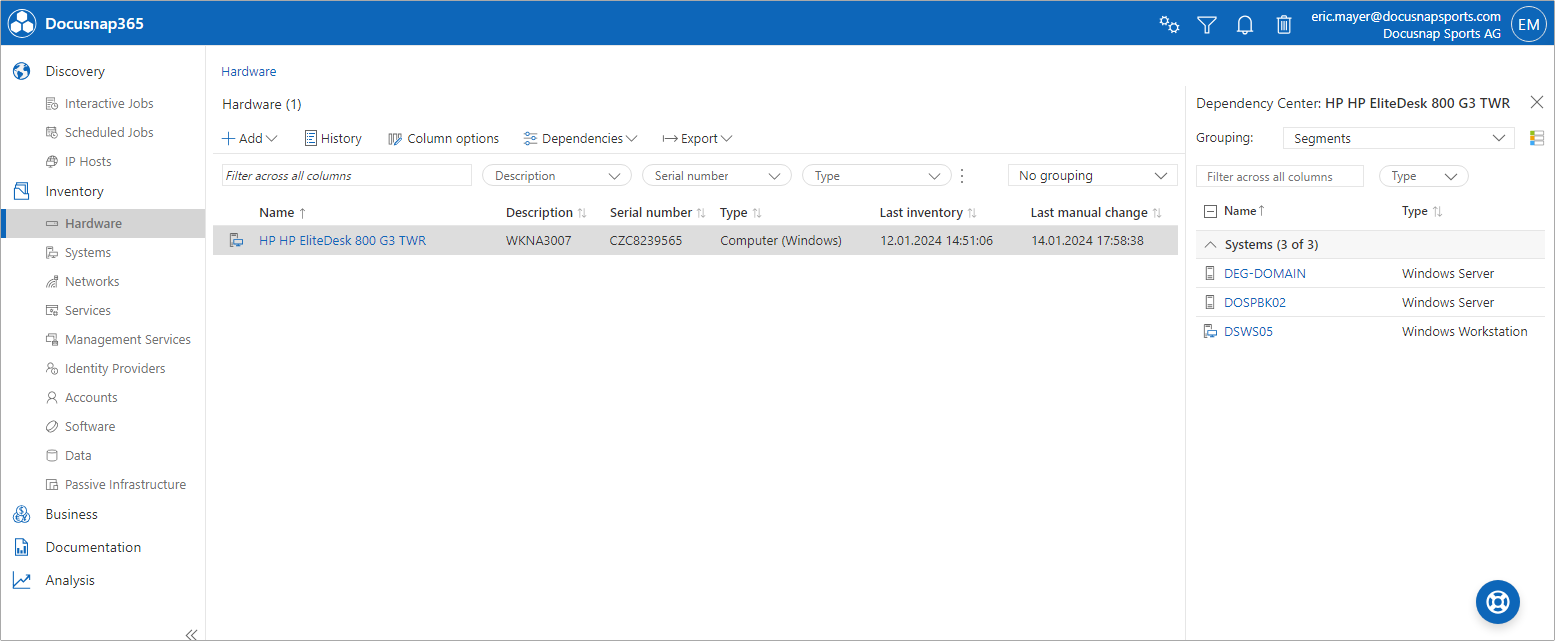Click the filter funnel icon in header
This screenshot has height=641, width=1555.
[x=1207, y=25]
